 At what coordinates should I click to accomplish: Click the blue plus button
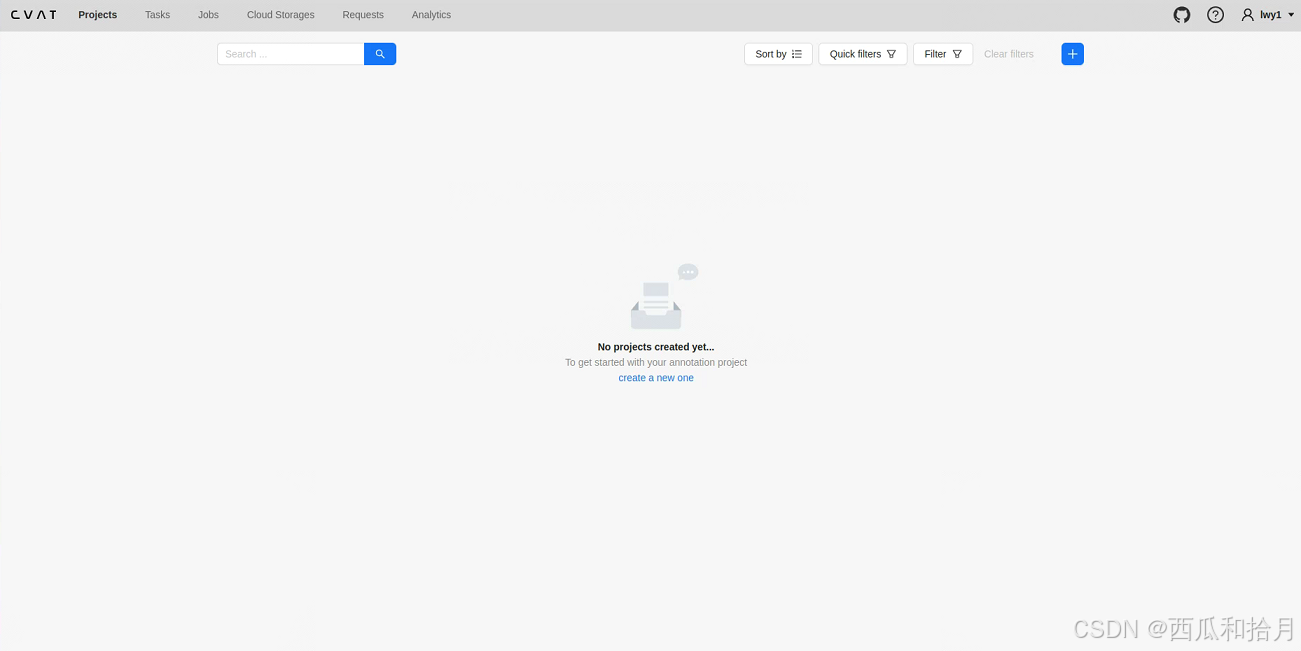pos(1072,54)
